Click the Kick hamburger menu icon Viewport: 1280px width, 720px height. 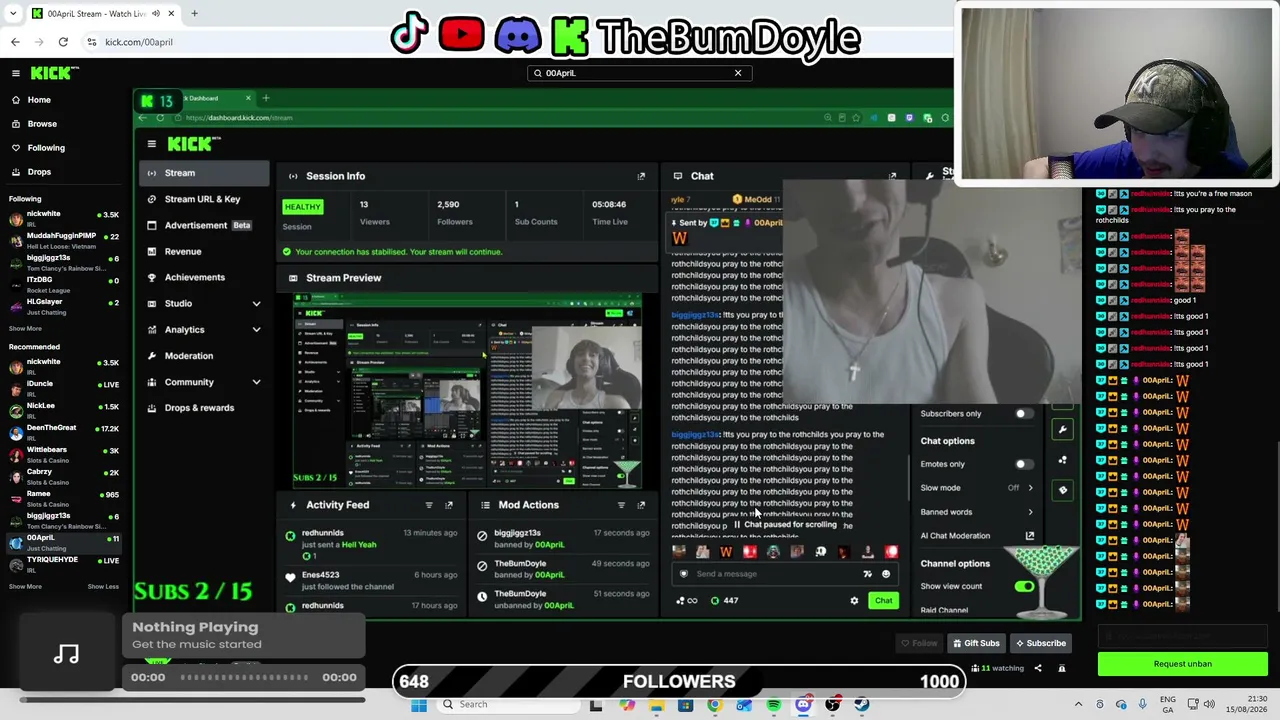[16, 73]
